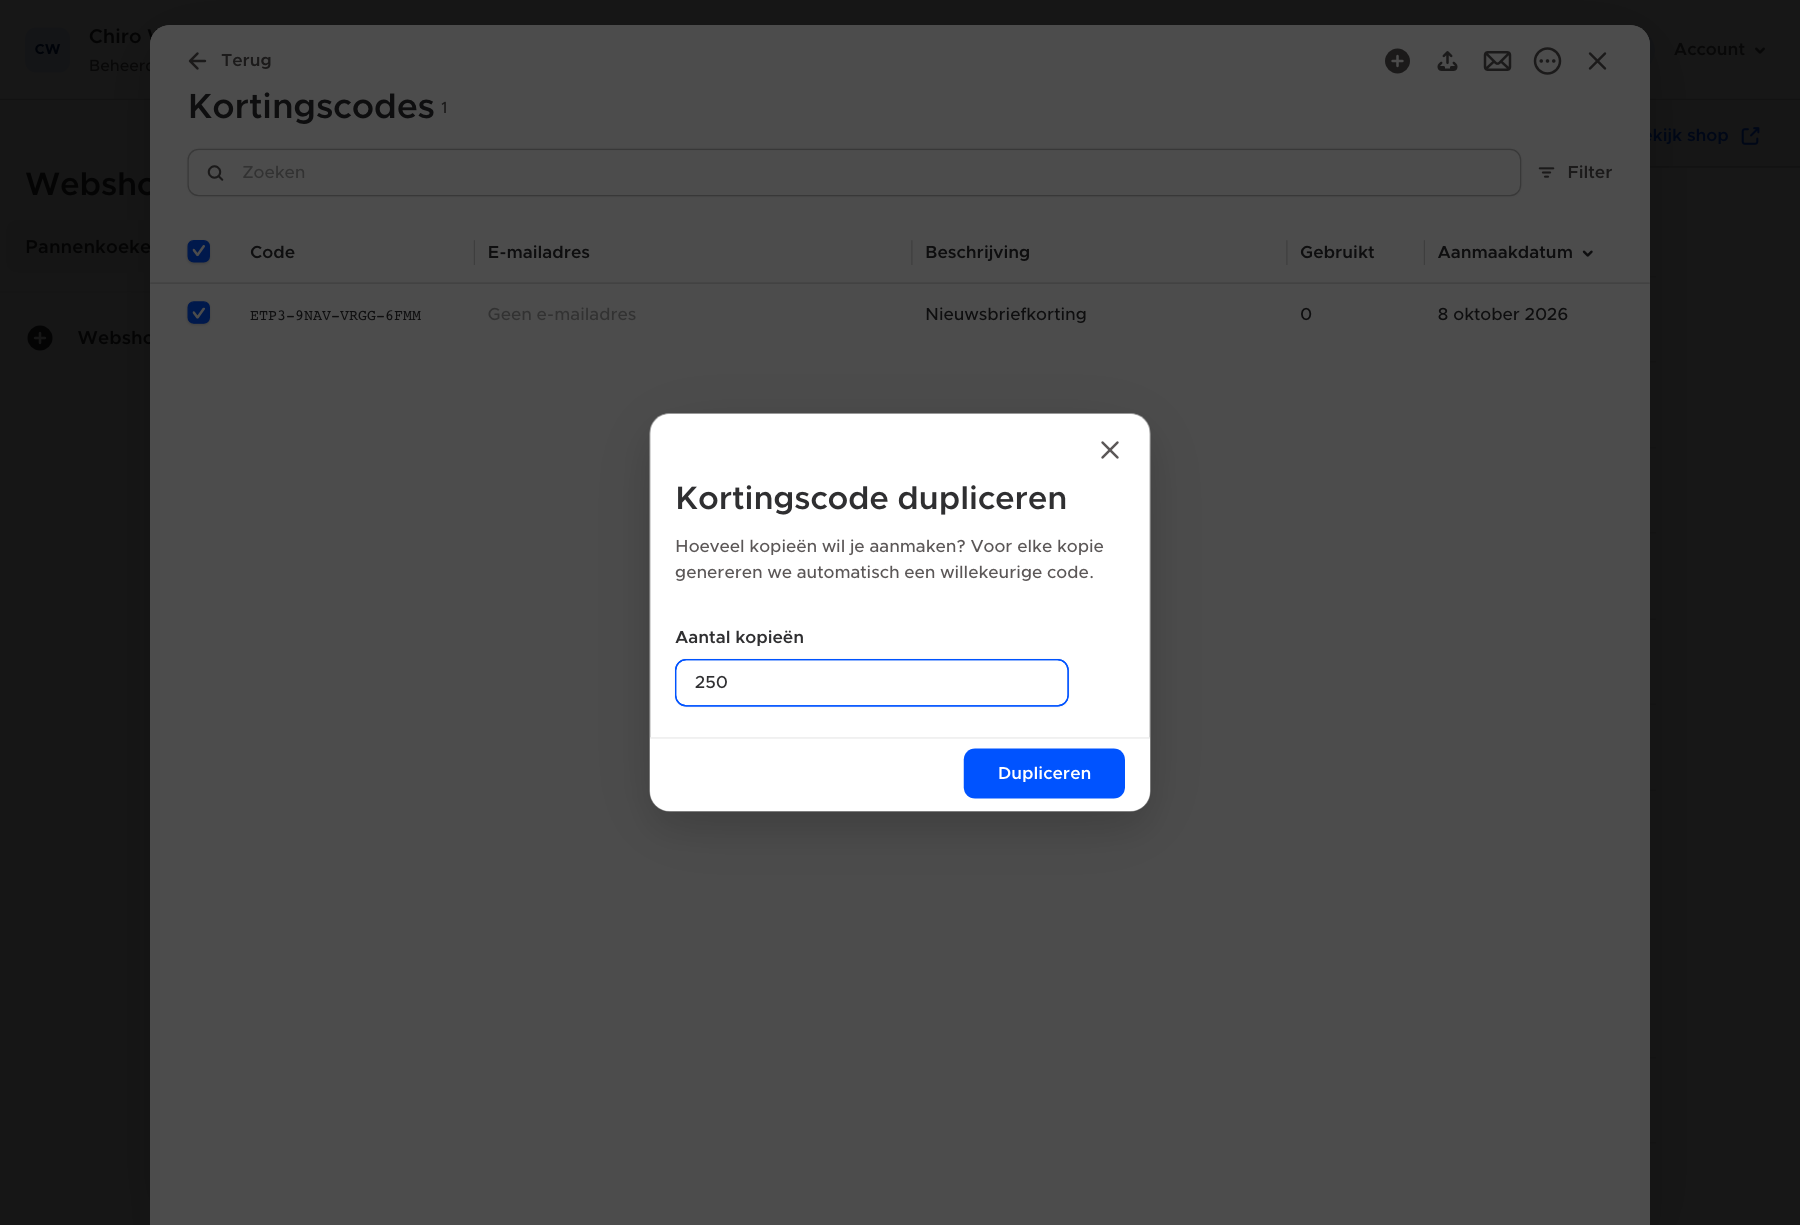Click the search magnifier icon
The image size is (1800, 1225).
click(x=215, y=173)
